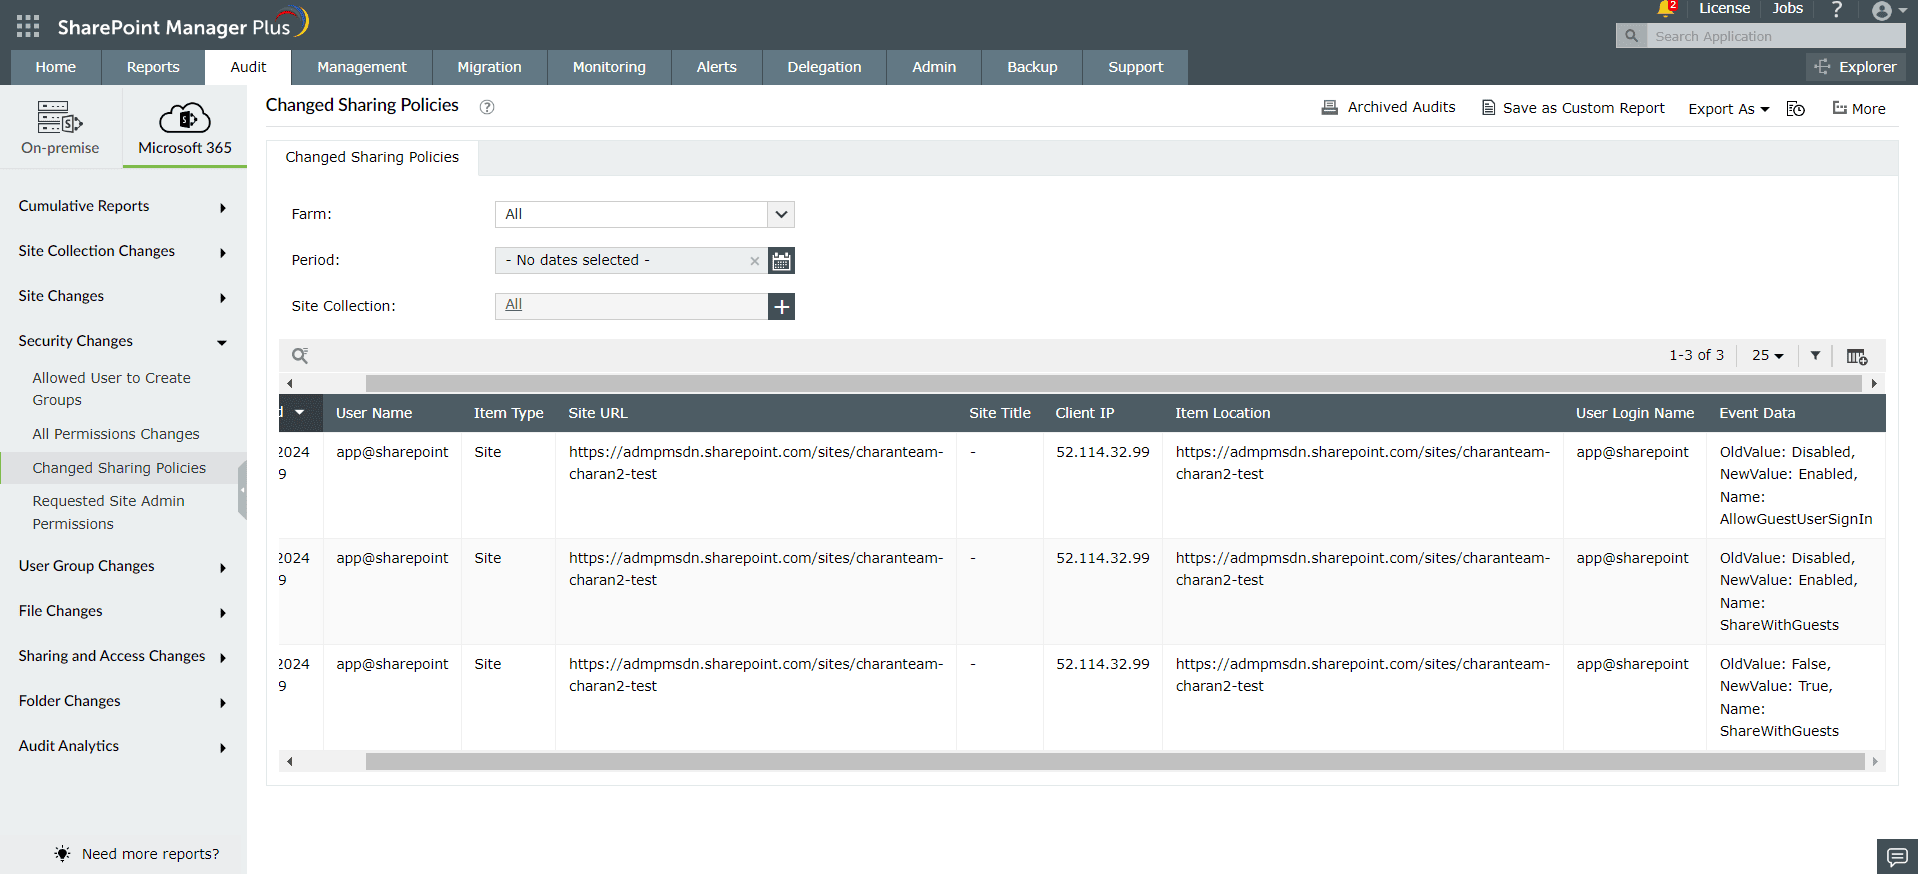Viewport: 1918px width, 874px height.
Task: Click the help question mark in header
Action: (1836, 10)
